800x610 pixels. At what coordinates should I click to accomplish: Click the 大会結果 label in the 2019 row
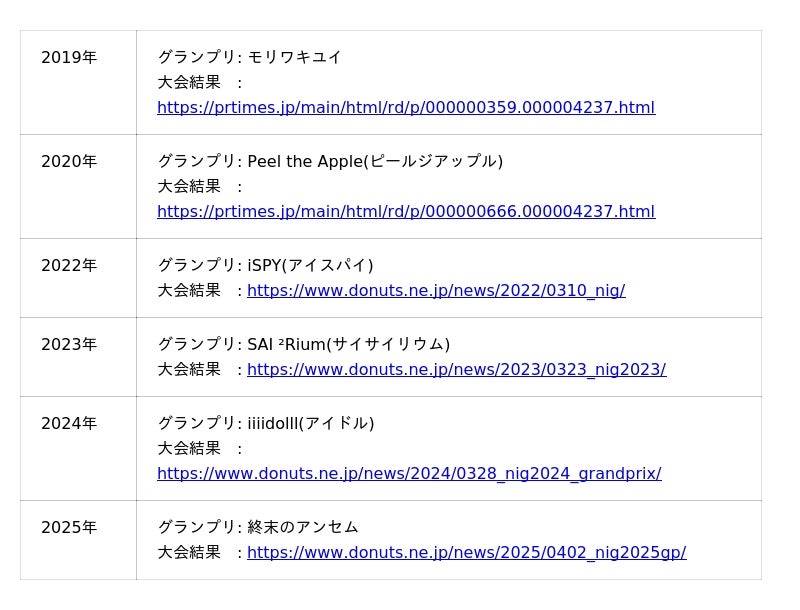[x=189, y=83]
